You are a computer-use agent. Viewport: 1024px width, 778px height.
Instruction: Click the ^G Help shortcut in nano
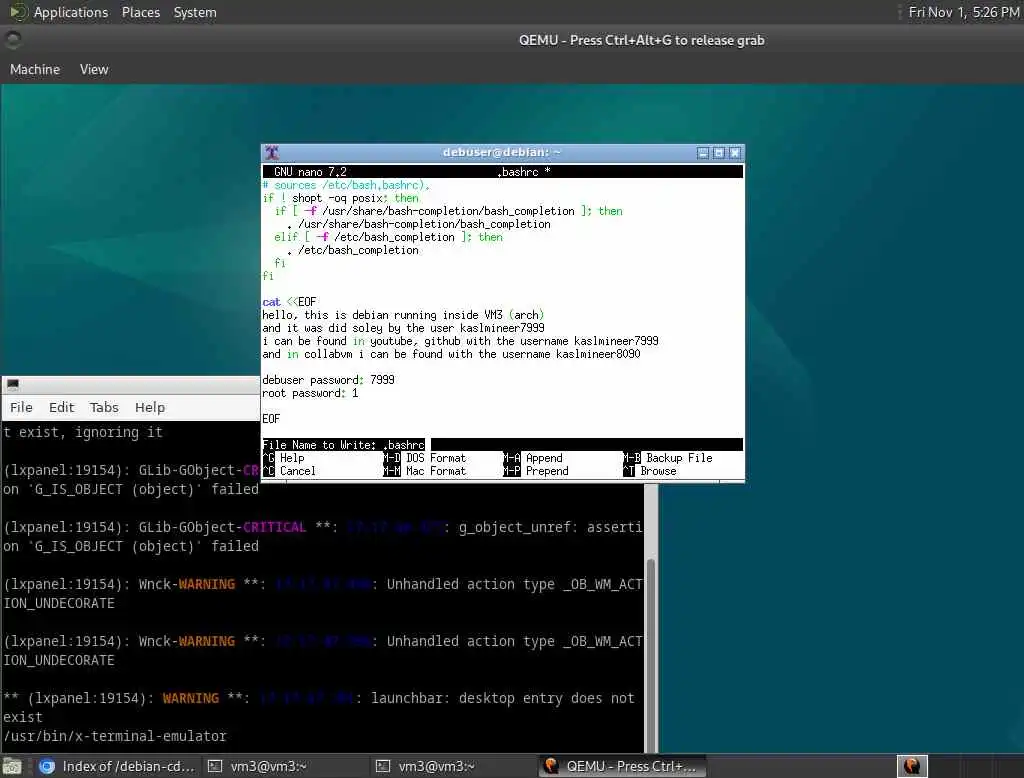[x=283, y=458]
